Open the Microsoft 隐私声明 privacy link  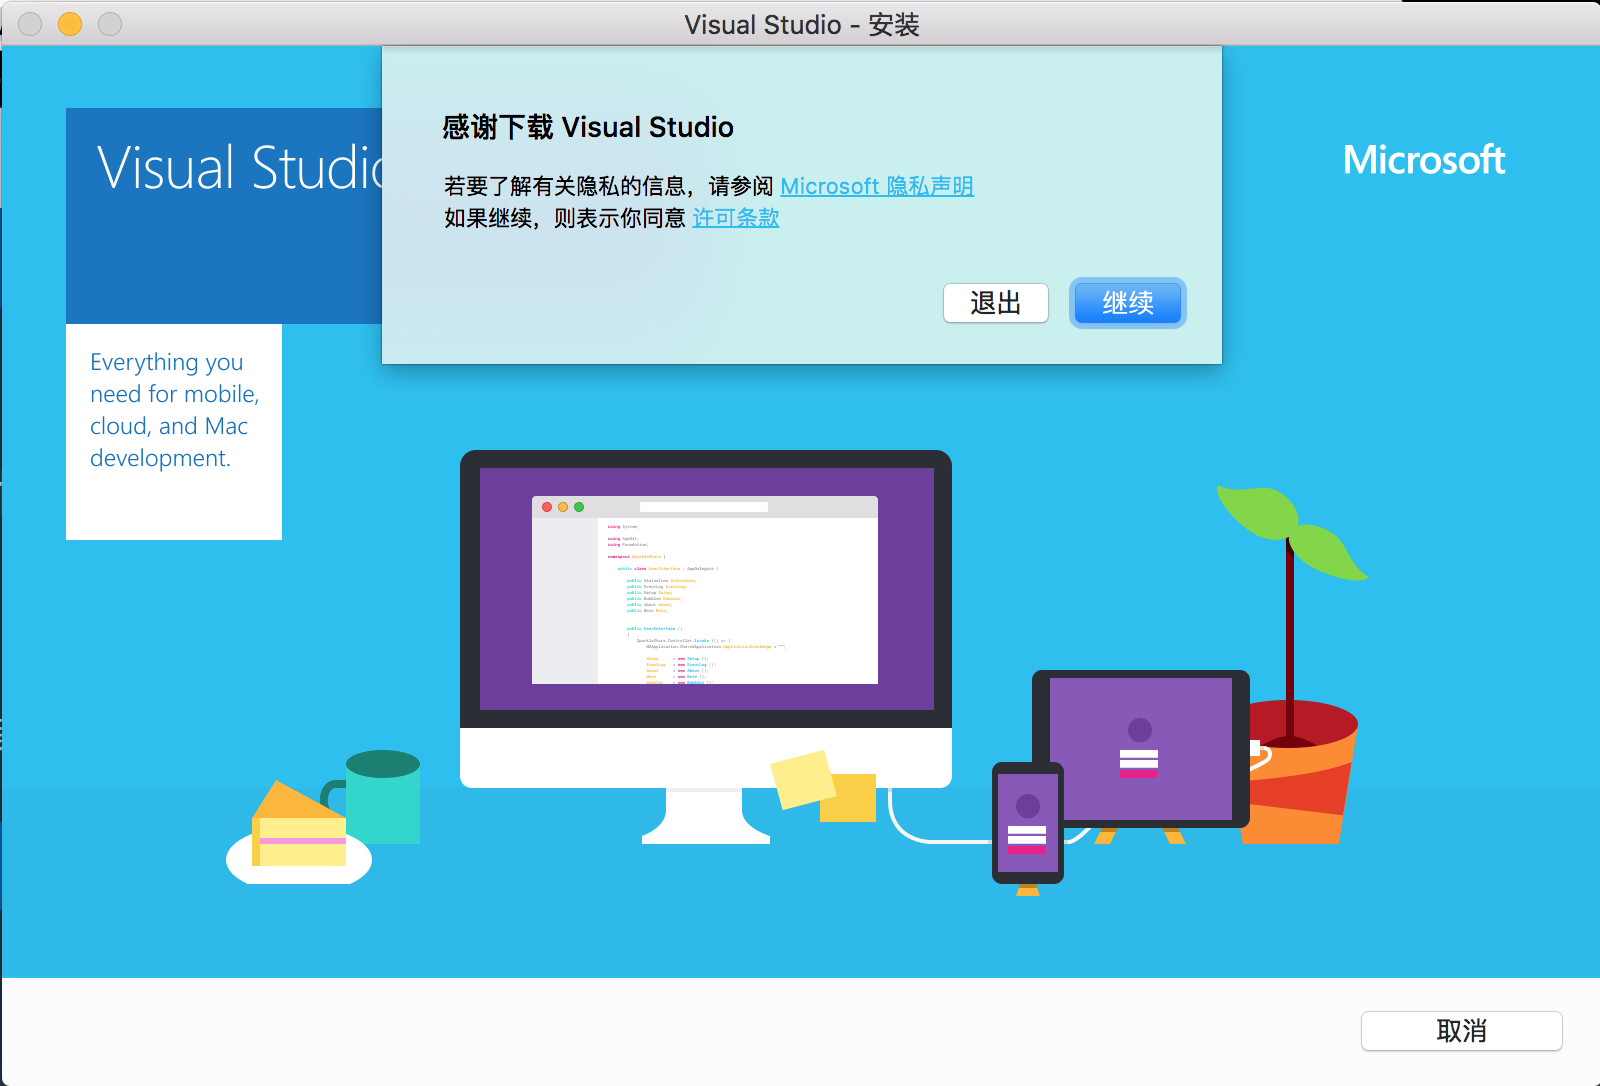[x=877, y=186]
